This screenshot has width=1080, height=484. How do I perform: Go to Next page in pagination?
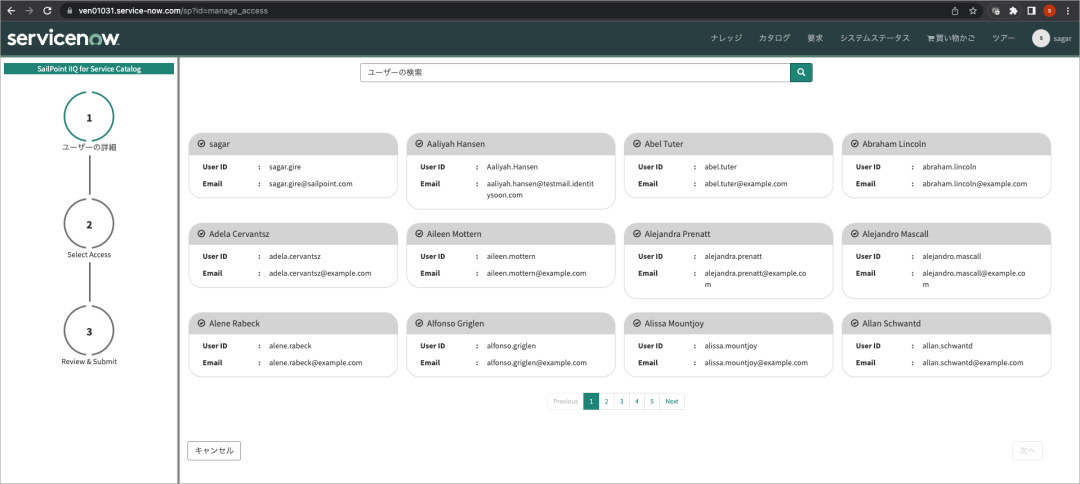click(x=672, y=401)
